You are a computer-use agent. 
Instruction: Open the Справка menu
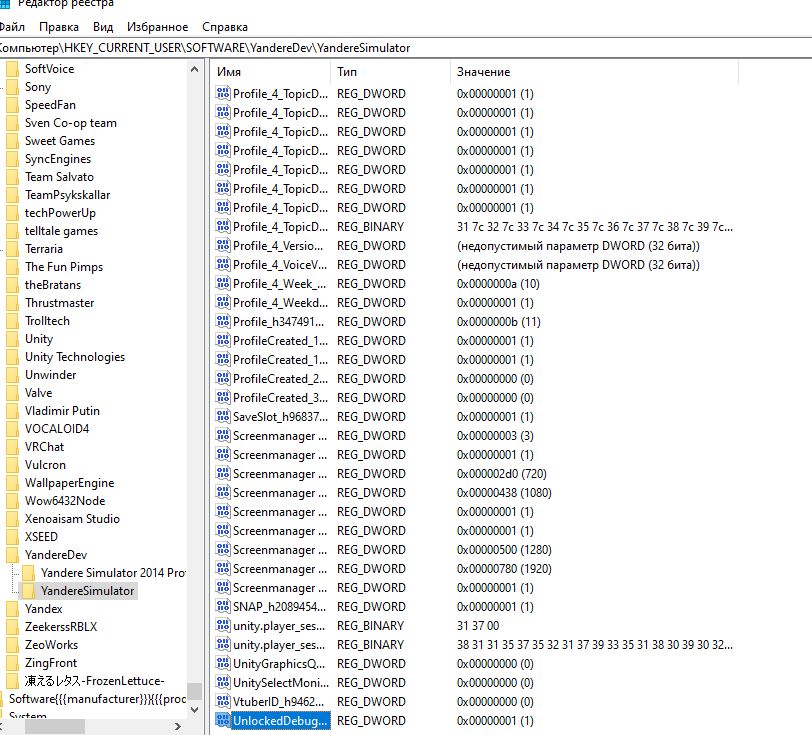click(225, 27)
